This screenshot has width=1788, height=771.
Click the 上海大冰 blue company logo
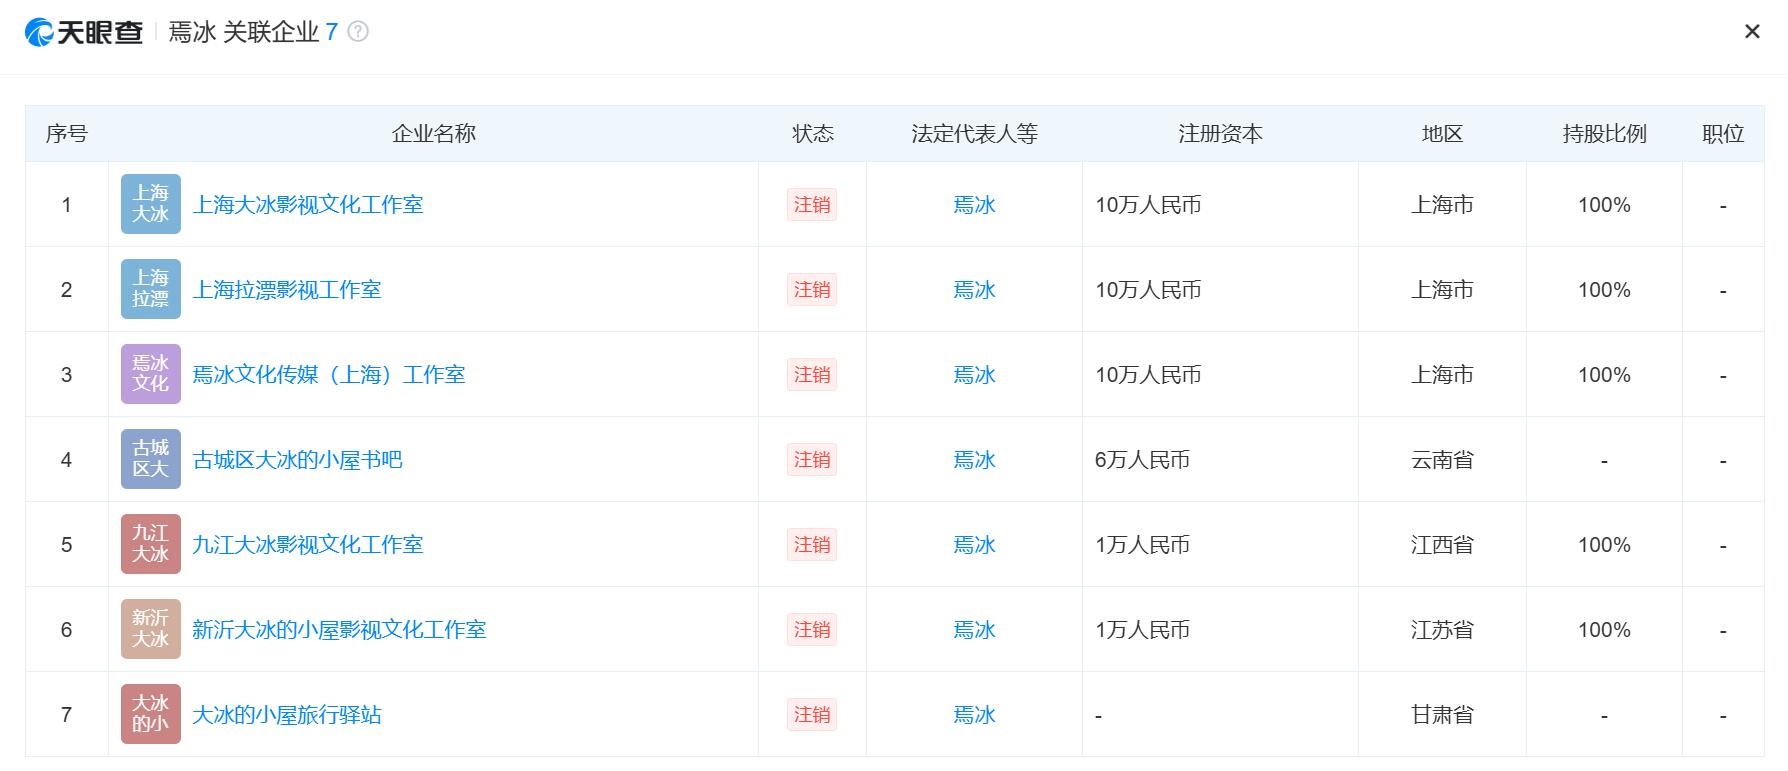[151, 204]
